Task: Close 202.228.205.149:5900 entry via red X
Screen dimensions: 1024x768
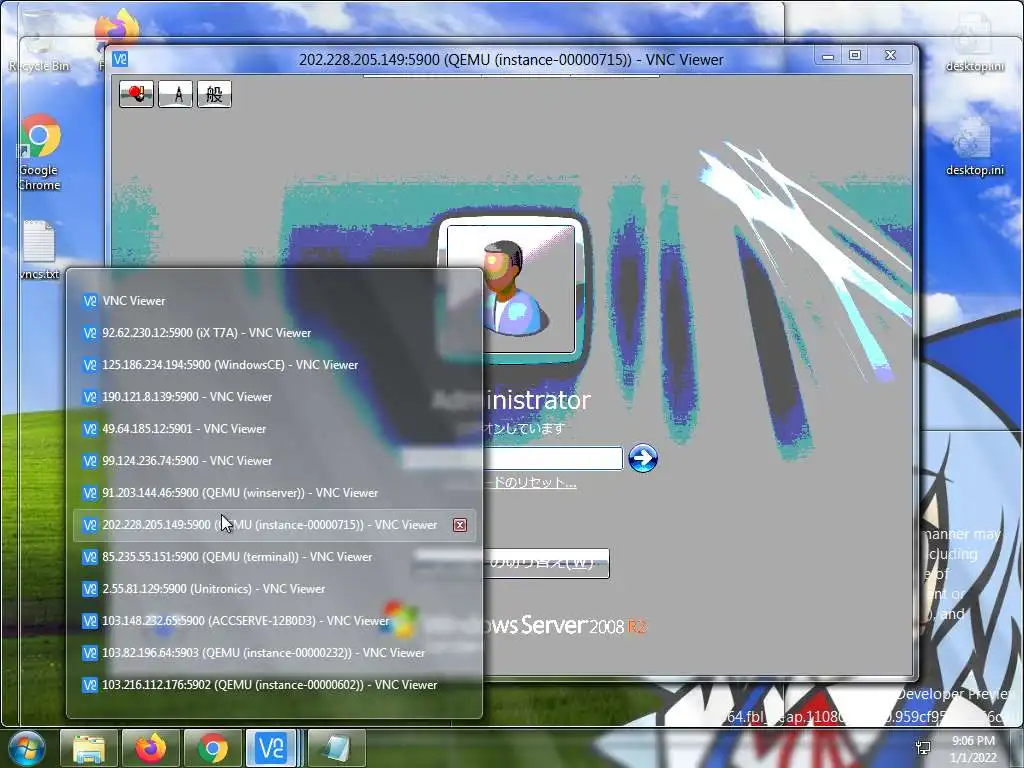Action: click(460, 525)
